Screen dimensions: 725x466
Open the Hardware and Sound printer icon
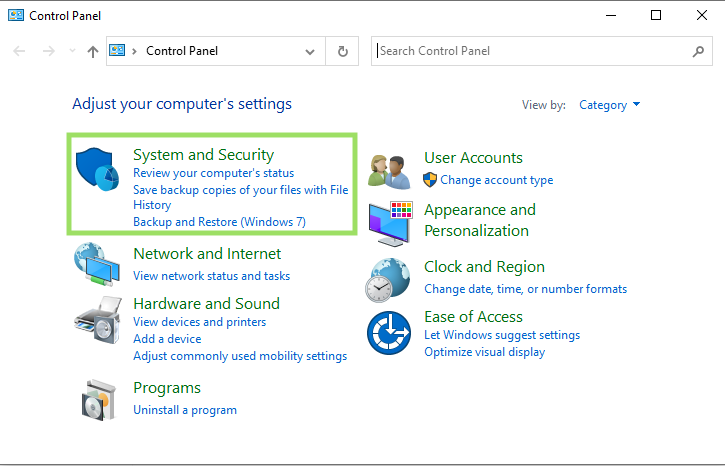click(x=98, y=320)
